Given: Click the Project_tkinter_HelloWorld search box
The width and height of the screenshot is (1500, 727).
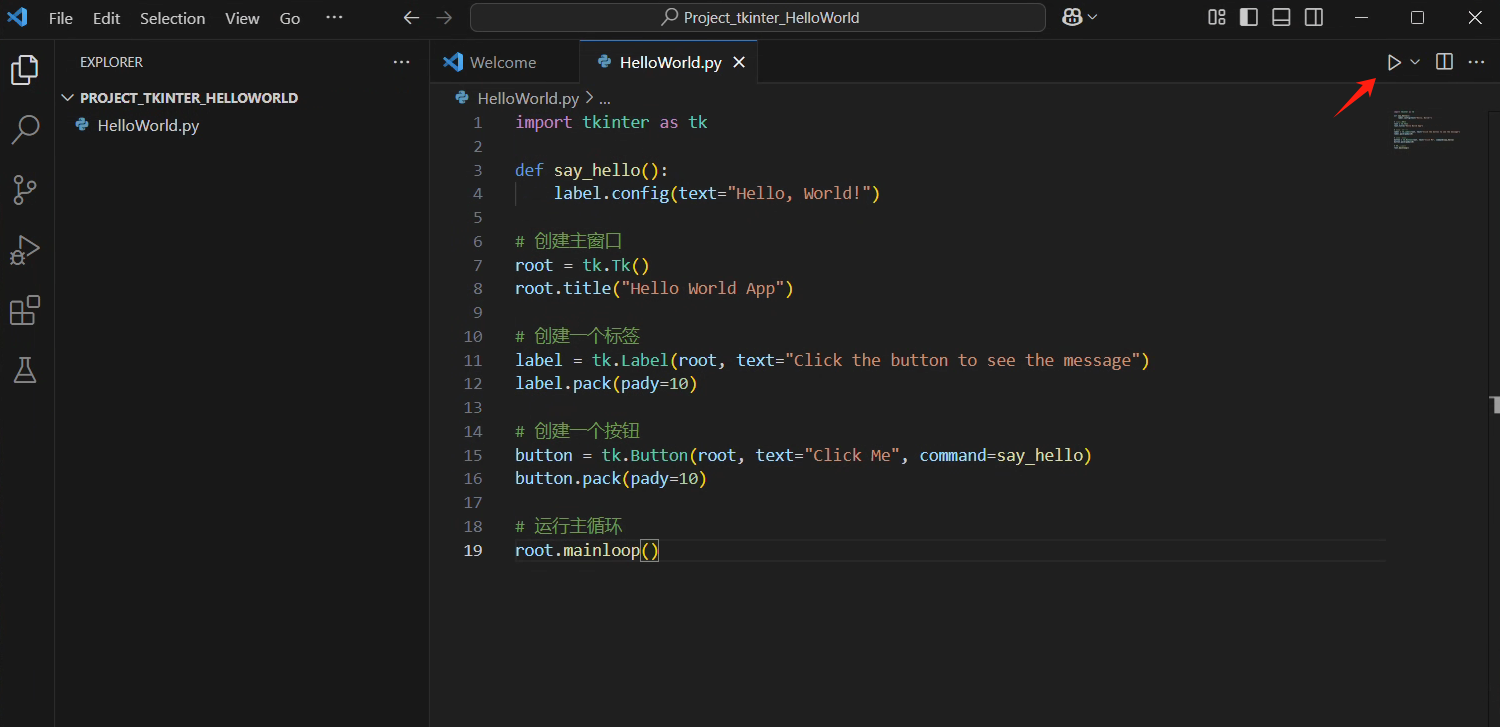Looking at the screenshot, I should tap(758, 17).
